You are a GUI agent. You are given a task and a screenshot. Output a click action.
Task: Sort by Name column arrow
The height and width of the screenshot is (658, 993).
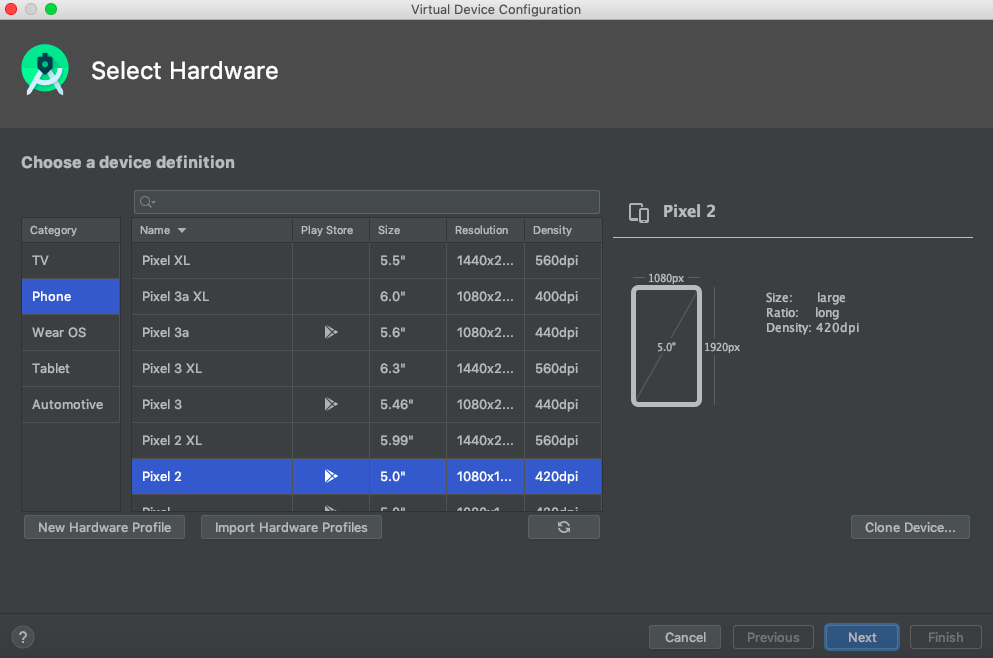182,231
